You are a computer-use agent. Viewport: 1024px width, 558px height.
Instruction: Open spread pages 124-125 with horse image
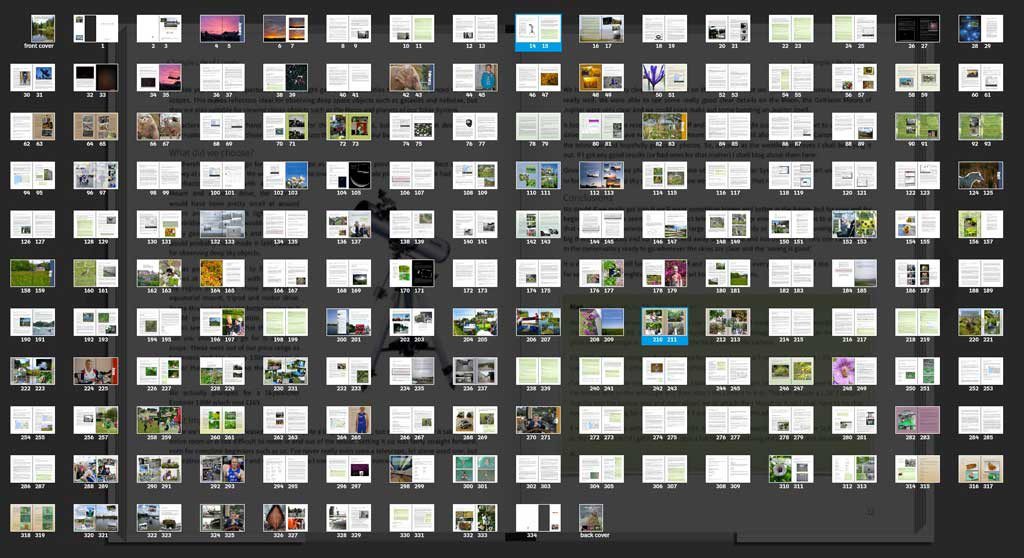point(980,176)
